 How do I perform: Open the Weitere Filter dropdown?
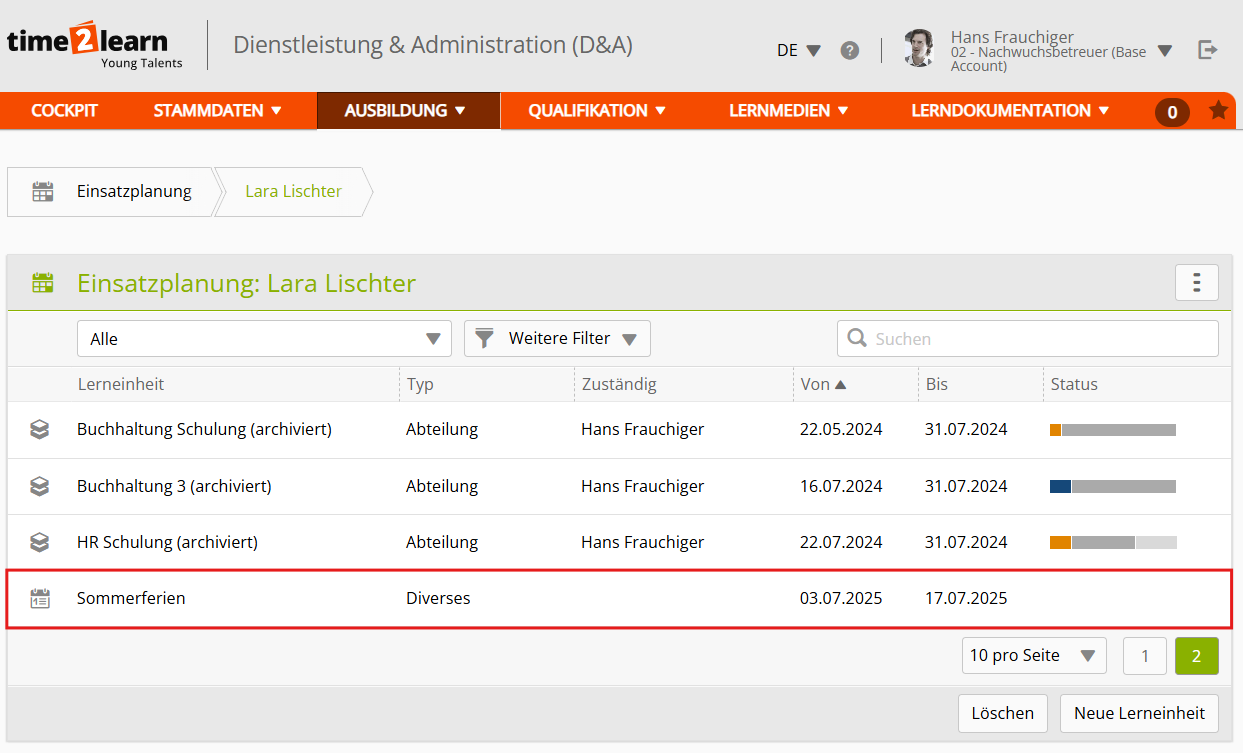(557, 339)
